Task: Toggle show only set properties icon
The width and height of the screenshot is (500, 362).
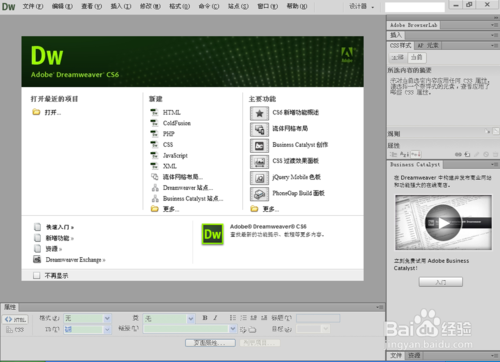Action: [416, 154]
